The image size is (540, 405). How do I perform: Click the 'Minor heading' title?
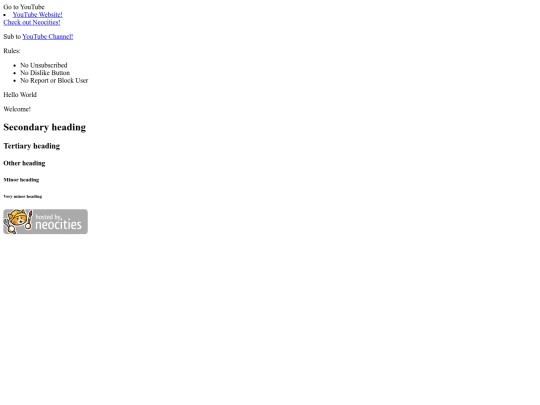[21, 180]
